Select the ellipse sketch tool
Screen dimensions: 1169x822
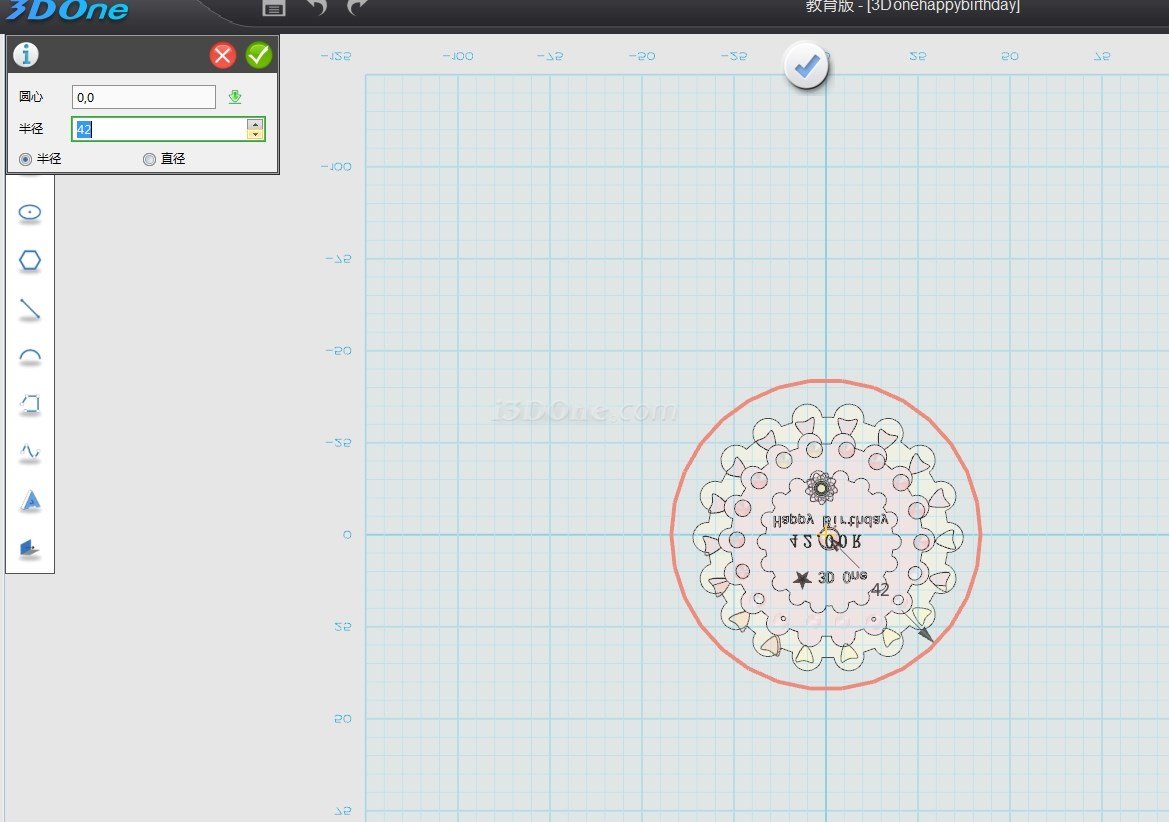(30, 213)
